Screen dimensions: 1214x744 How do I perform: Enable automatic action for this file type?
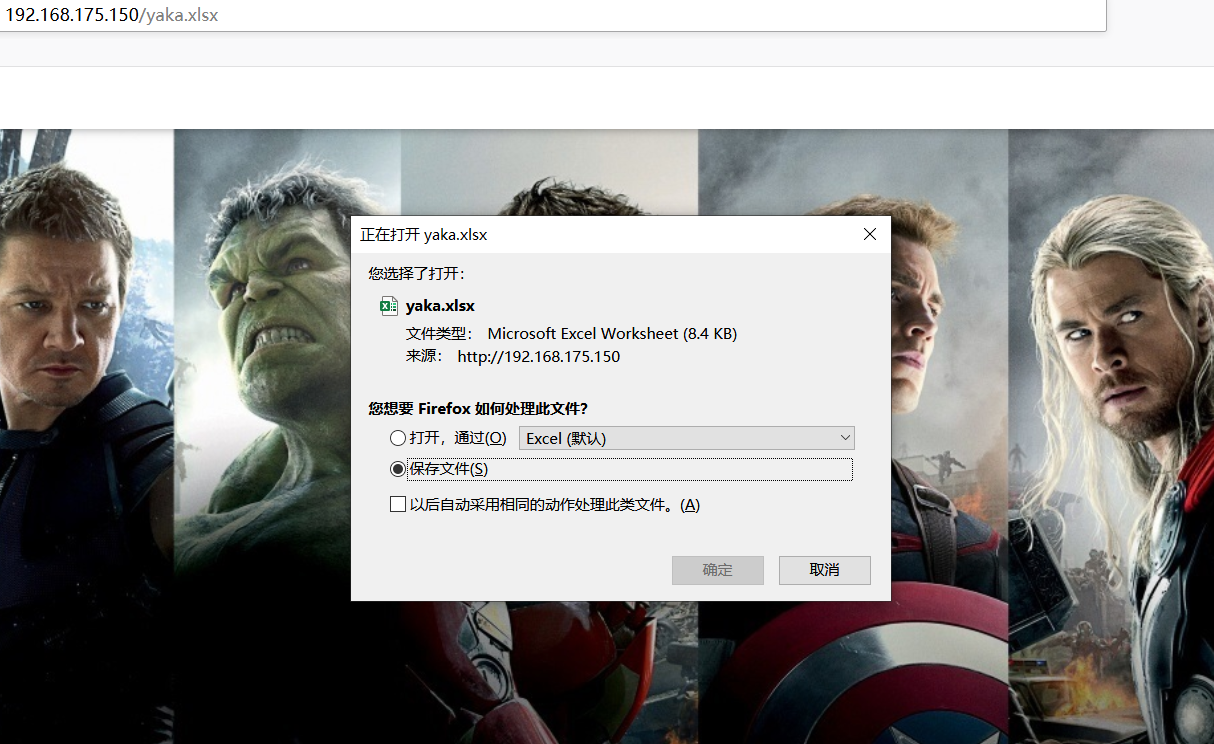(398, 505)
